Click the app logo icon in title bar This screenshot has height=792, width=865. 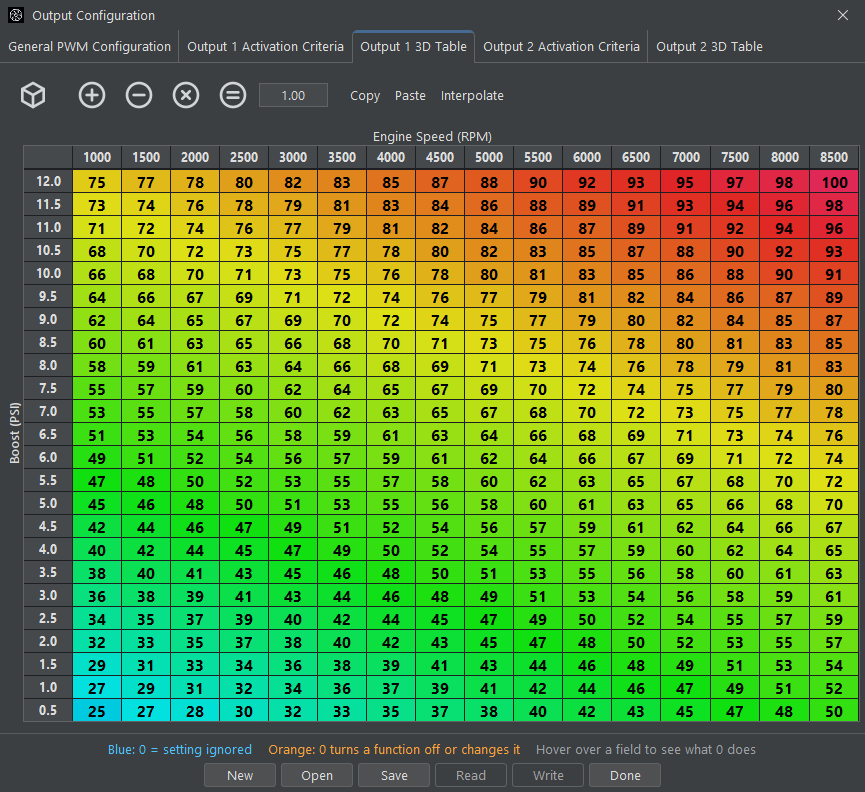pos(16,15)
